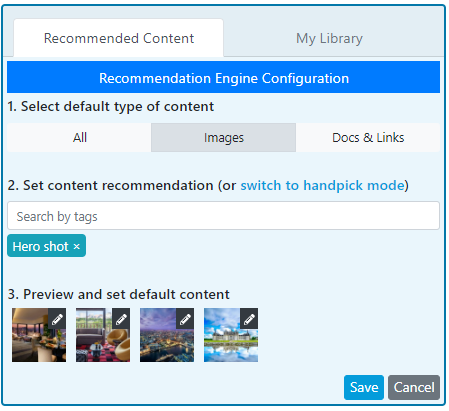Cancel the configuration dialog
Viewport: 449px width, 411px height.
pyautogui.click(x=414, y=387)
